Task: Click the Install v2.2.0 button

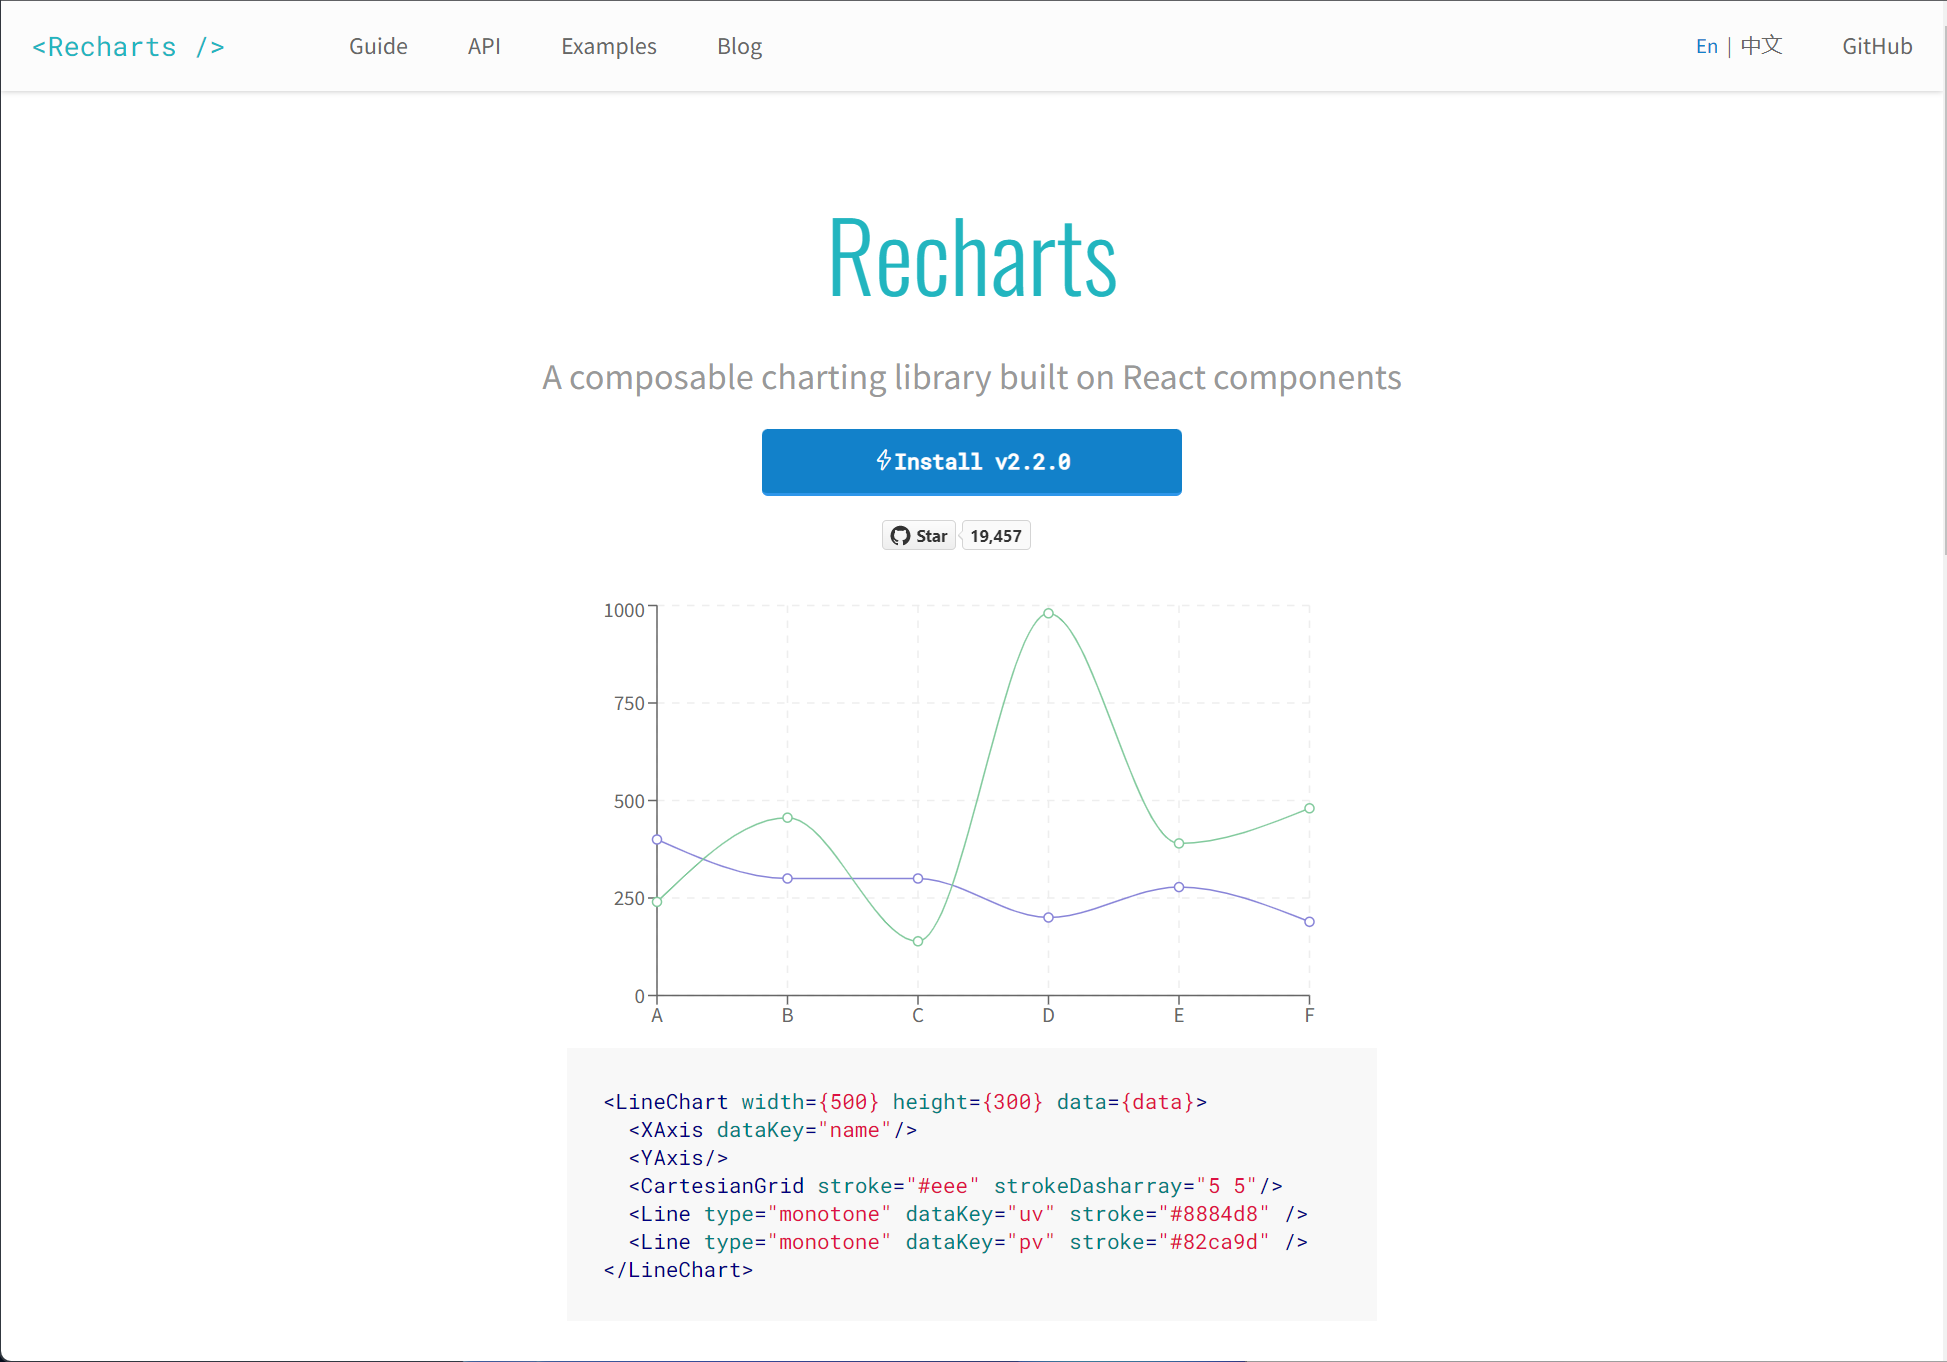Action: (x=971, y=461)
